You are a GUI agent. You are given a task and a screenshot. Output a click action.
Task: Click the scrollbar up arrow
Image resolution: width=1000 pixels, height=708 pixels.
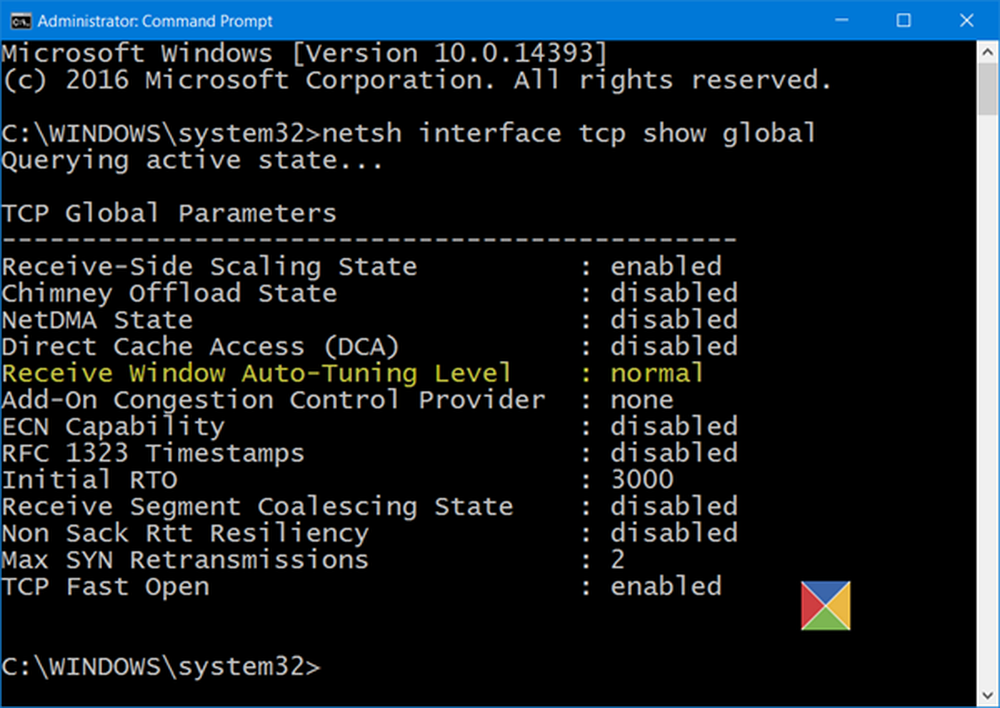987,50
